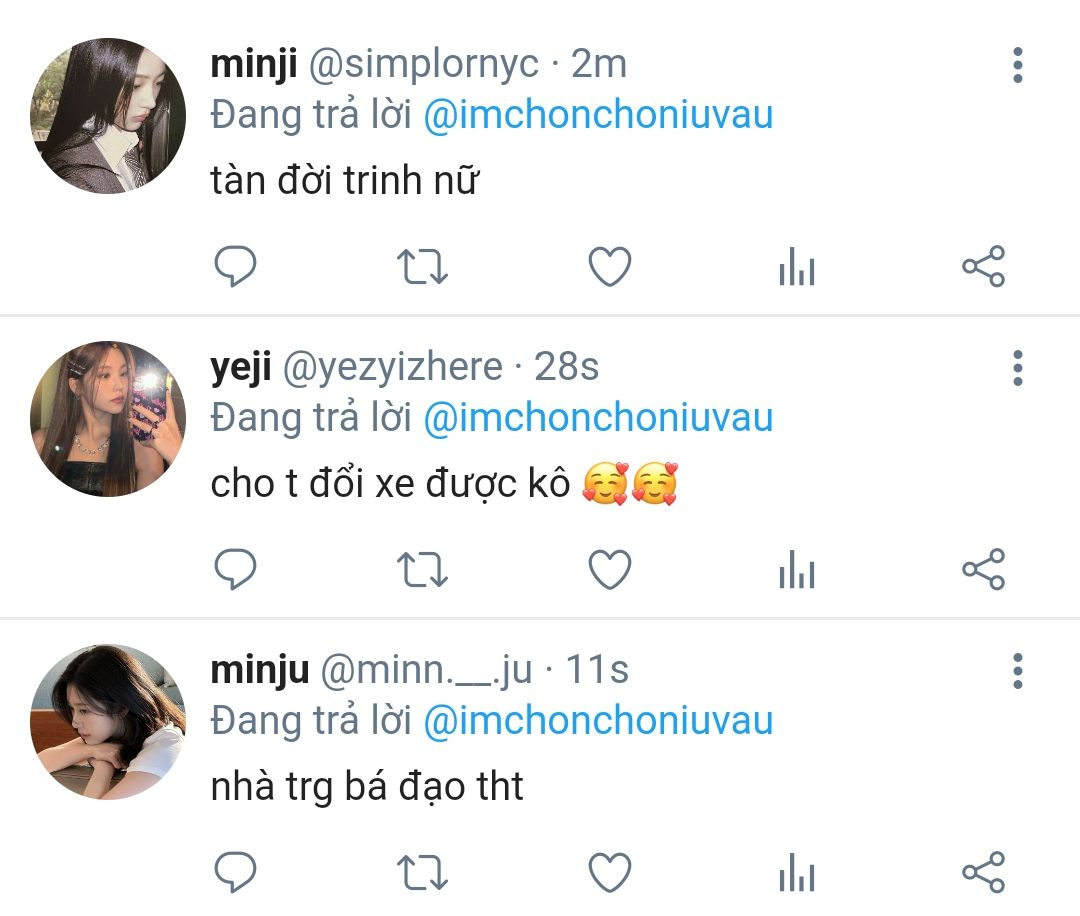Image resolution: width=1080 pixels, height=916 pixels.
Task: Like minju's tweet with the heart
Action: tap(610, 872)
